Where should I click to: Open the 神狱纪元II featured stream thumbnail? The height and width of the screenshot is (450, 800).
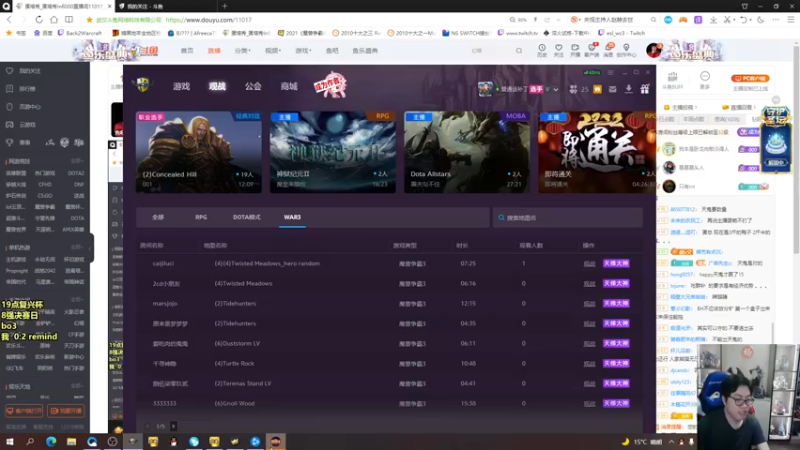[x=333, y=152]
